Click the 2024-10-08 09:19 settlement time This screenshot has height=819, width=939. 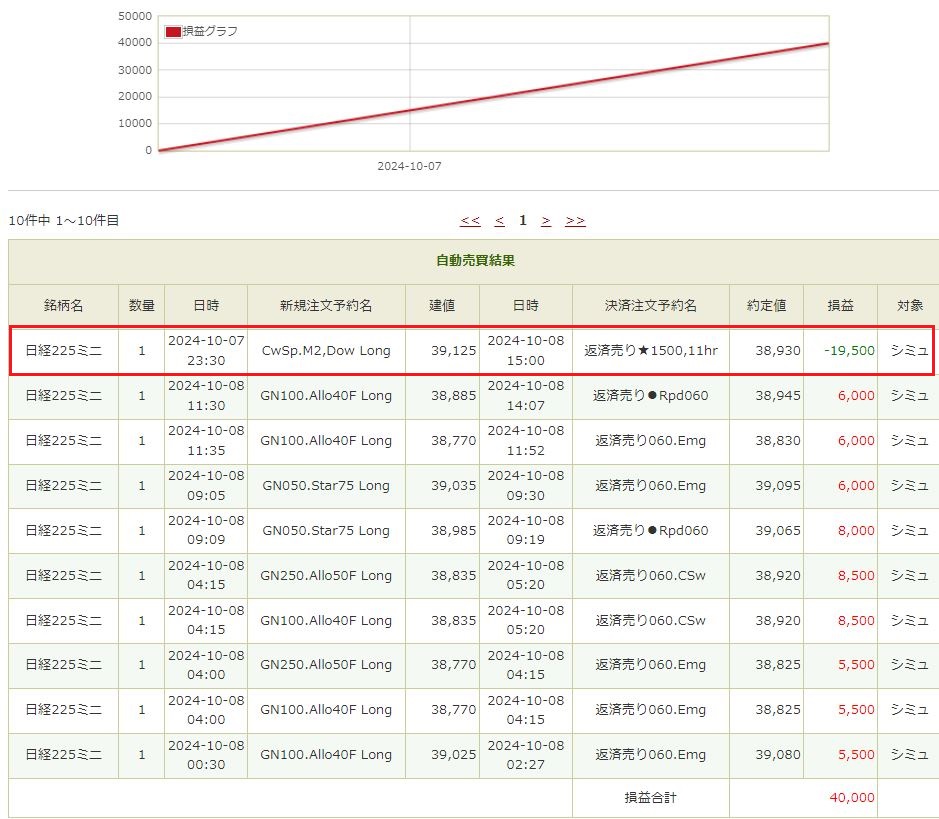tap(526, 530)
